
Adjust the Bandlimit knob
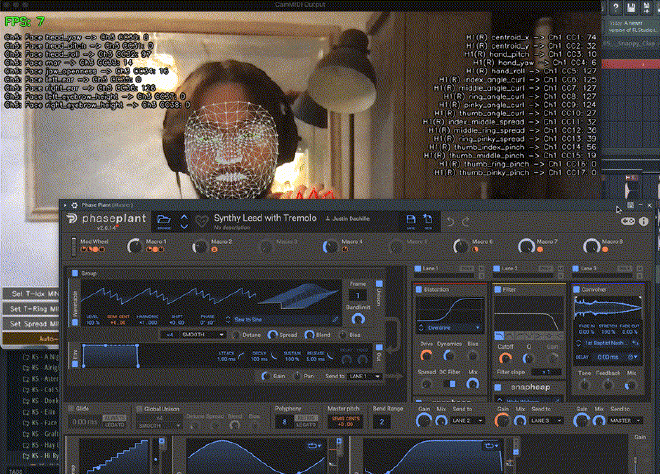[x=358, y=319]
